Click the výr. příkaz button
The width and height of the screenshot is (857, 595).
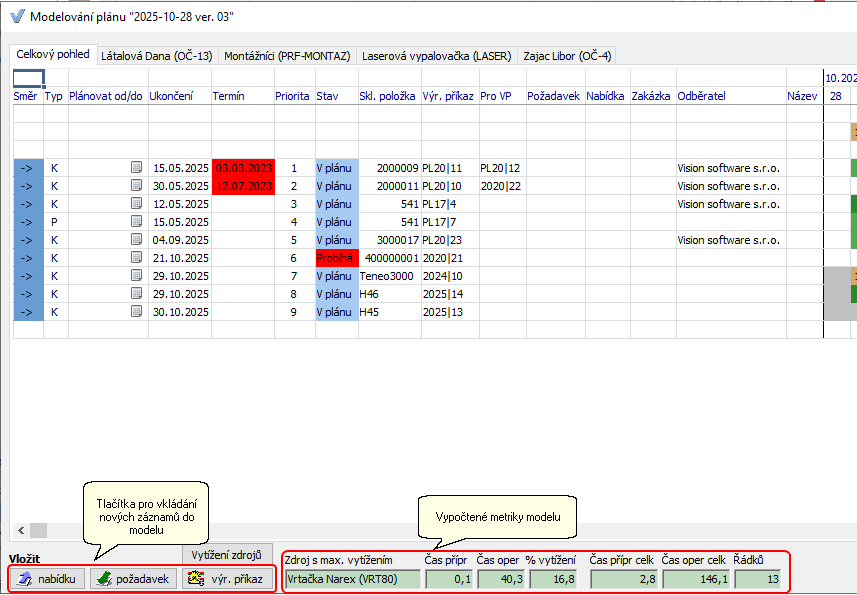pos(228,578)
